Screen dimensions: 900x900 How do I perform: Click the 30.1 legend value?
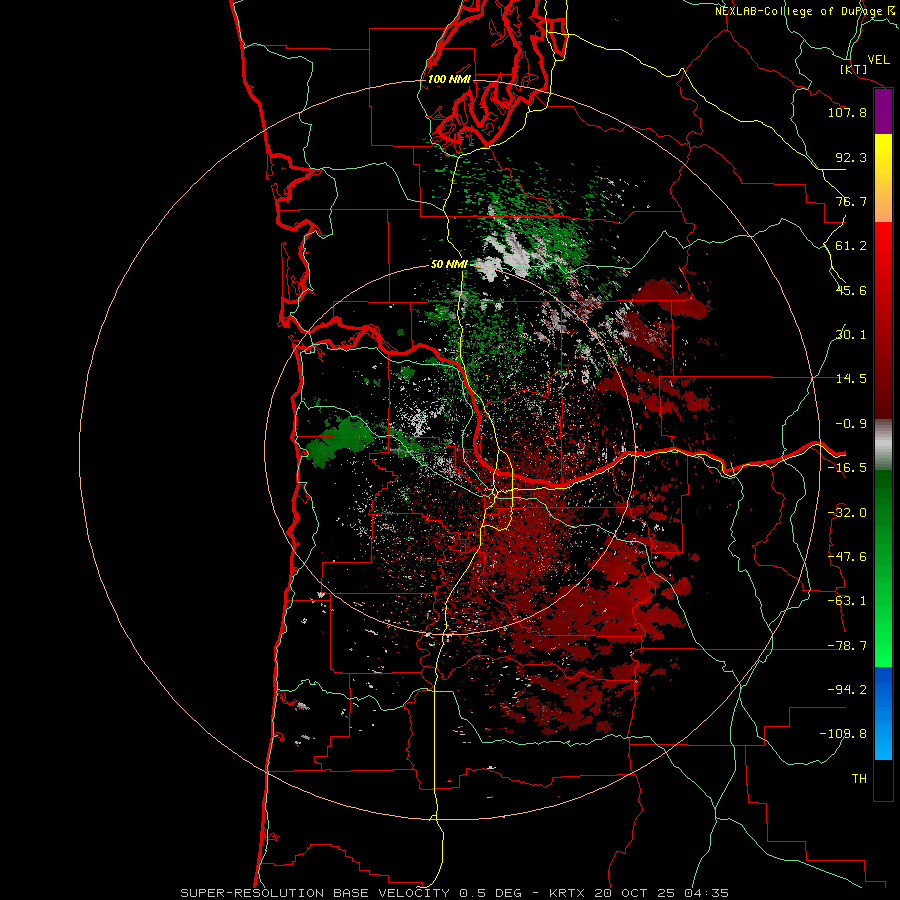pos(851,335)
